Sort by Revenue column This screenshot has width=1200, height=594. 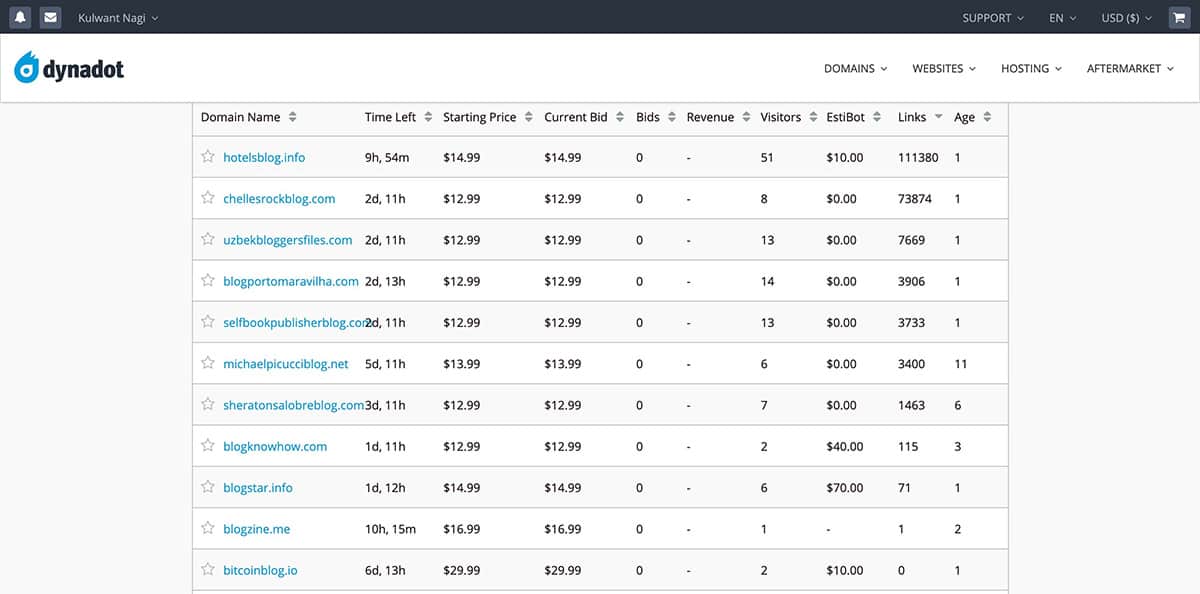tap(718, 117)
